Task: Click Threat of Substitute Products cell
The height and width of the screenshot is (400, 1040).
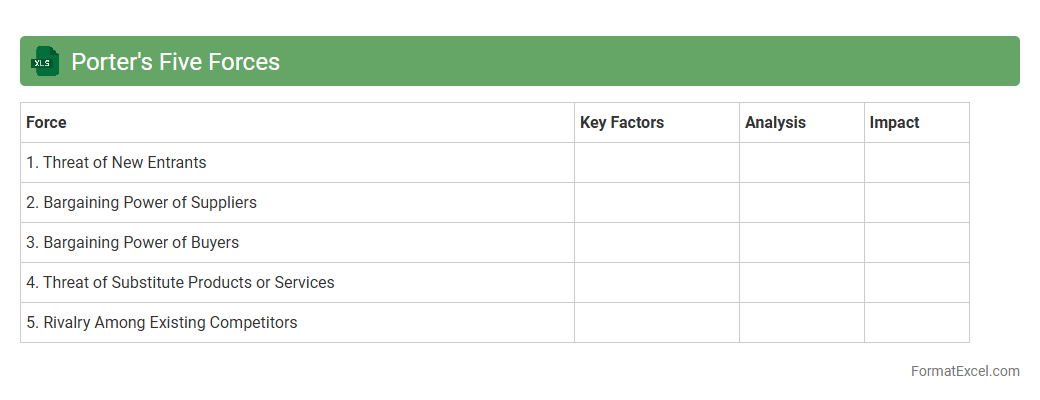Action: tap(180, 283)
